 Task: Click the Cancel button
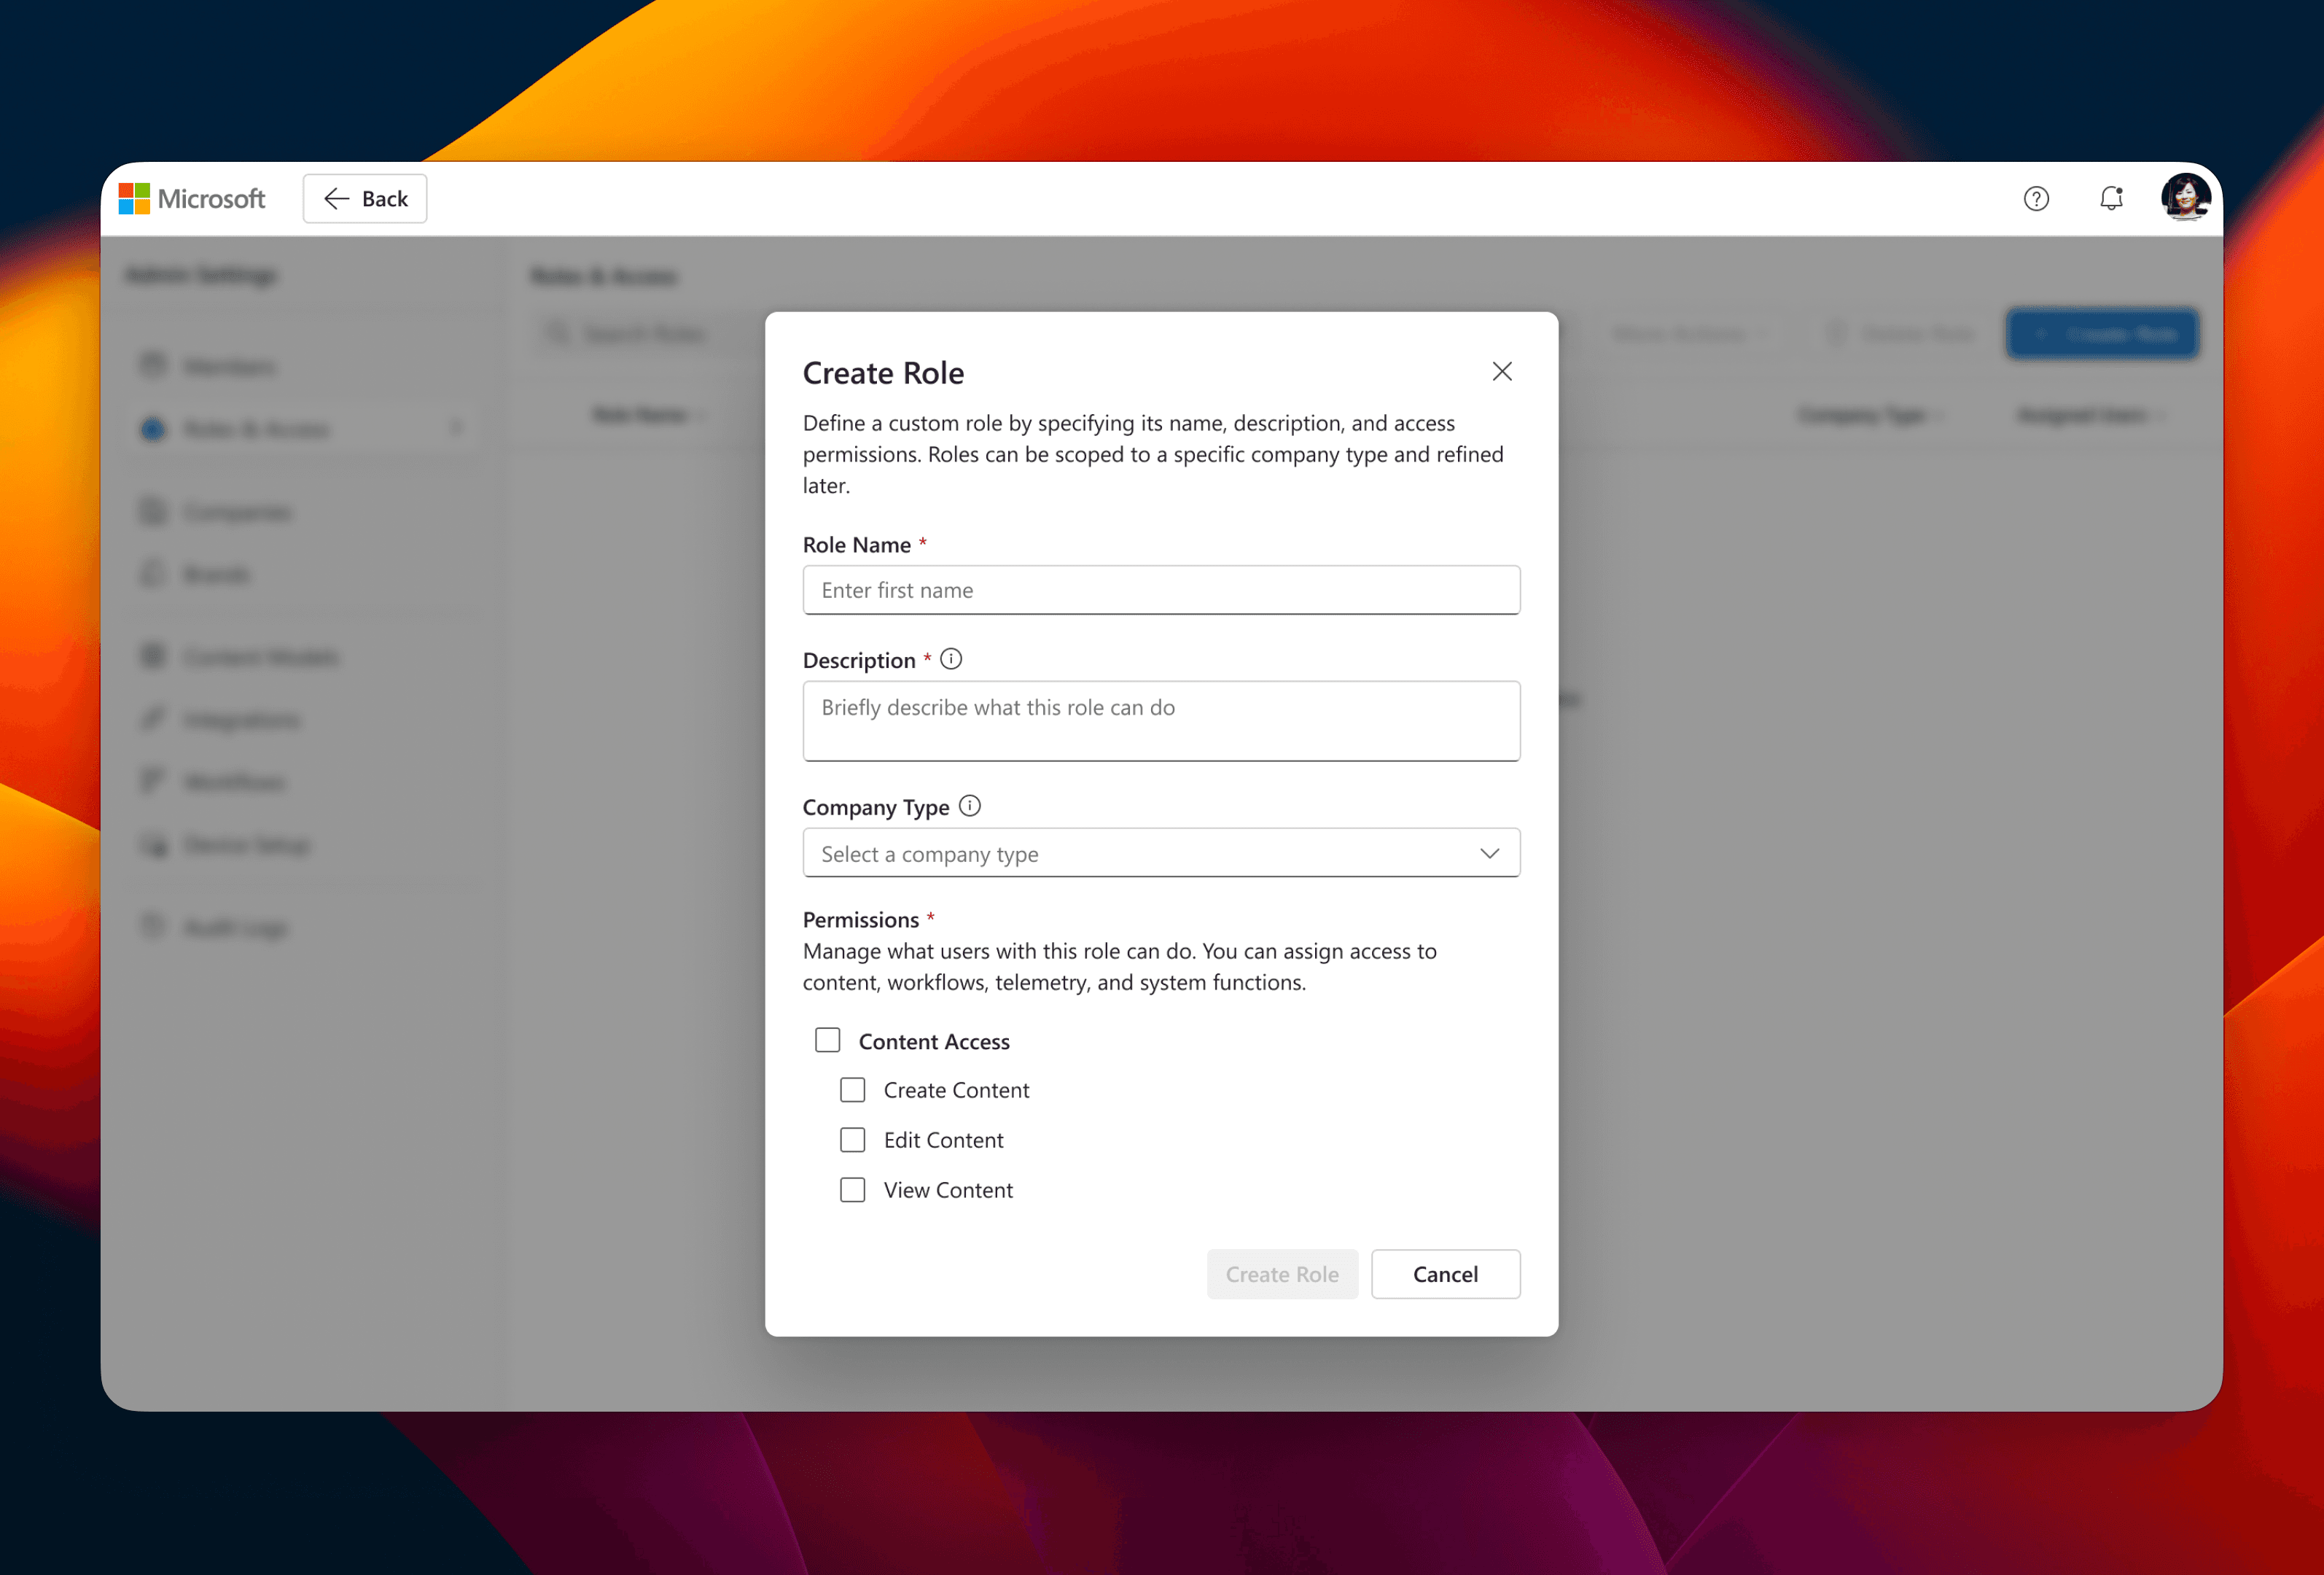pyautogui.click(x=1445, y=1274)
